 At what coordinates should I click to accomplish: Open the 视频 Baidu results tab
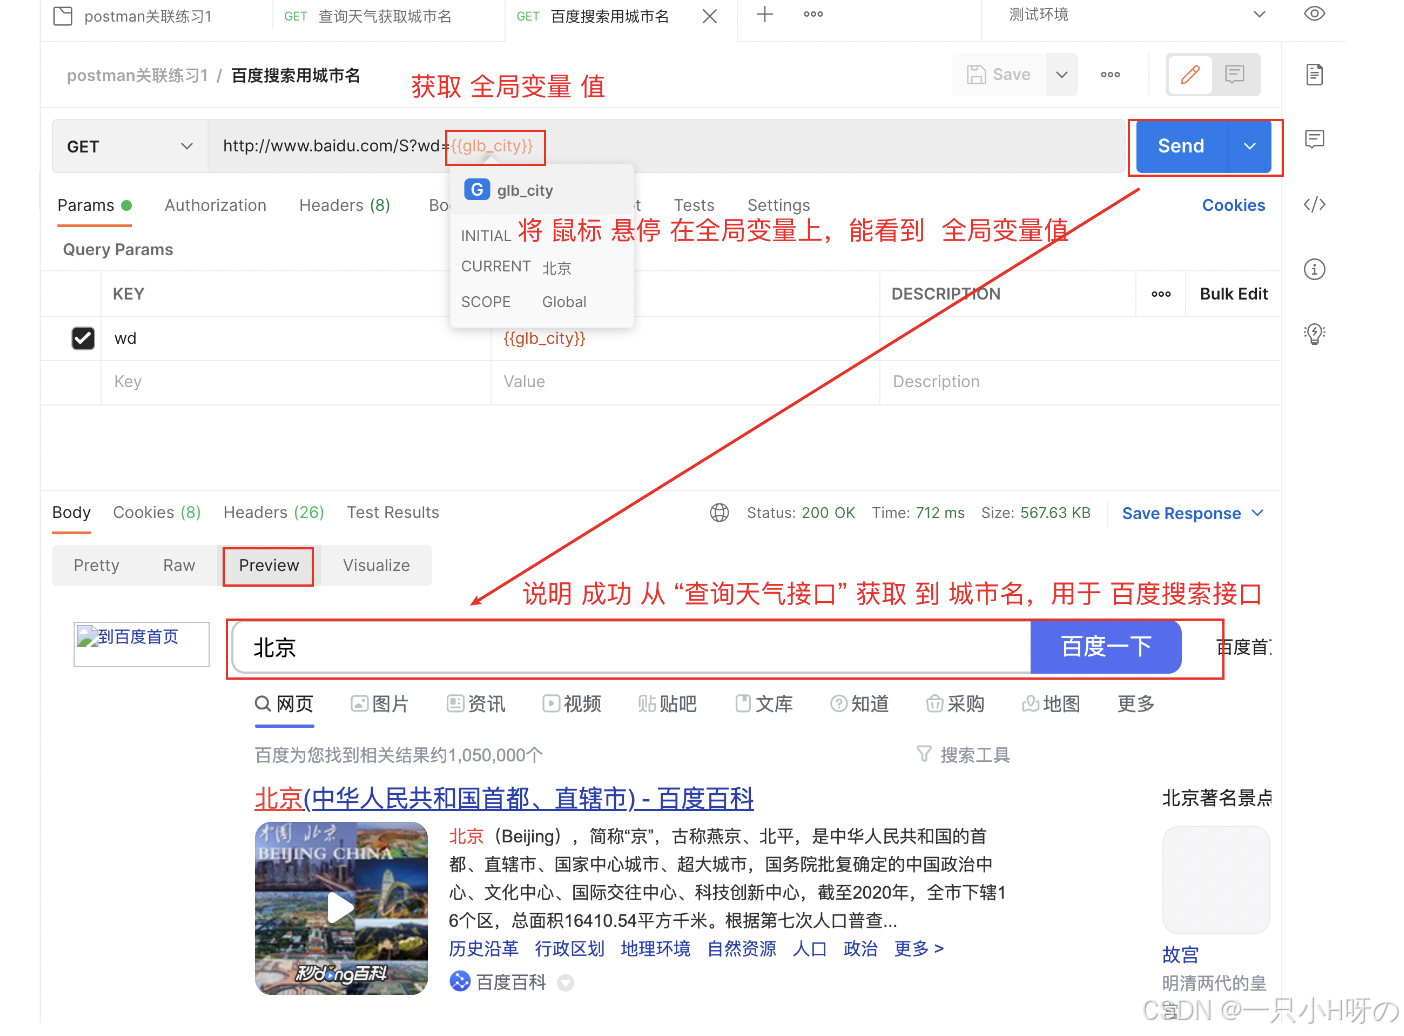(572, 704)
